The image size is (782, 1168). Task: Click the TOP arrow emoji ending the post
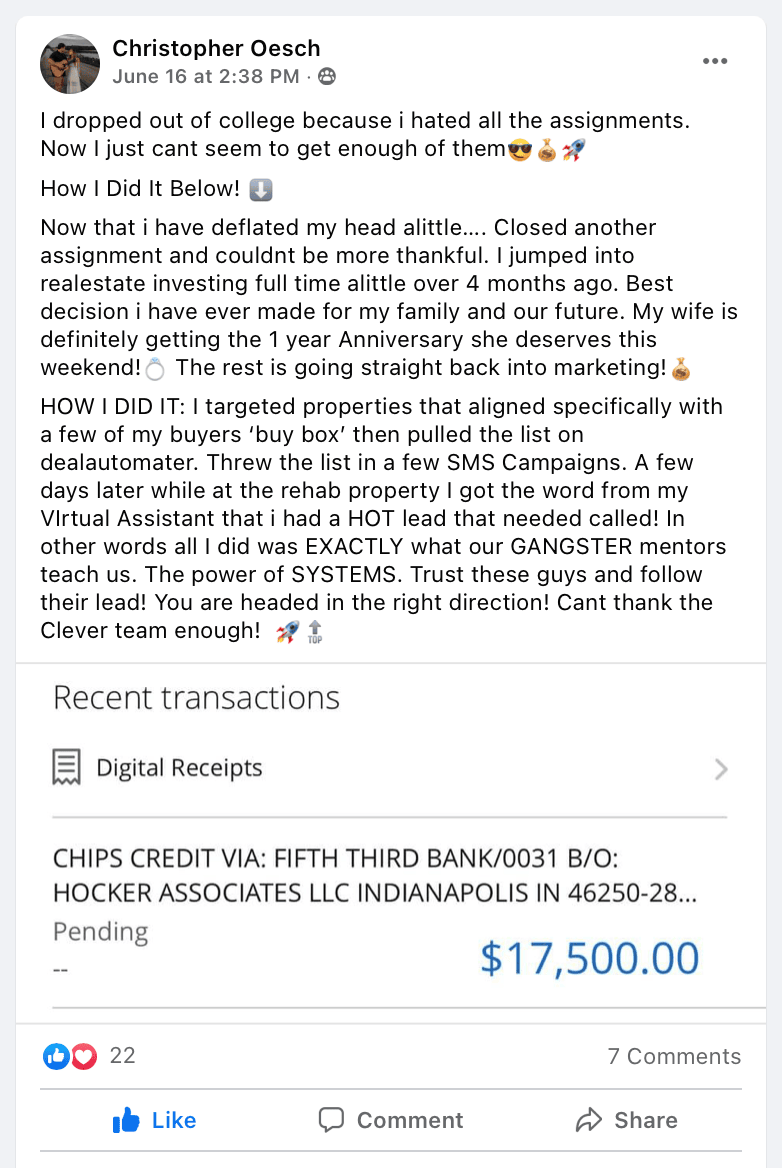[315, 632]
